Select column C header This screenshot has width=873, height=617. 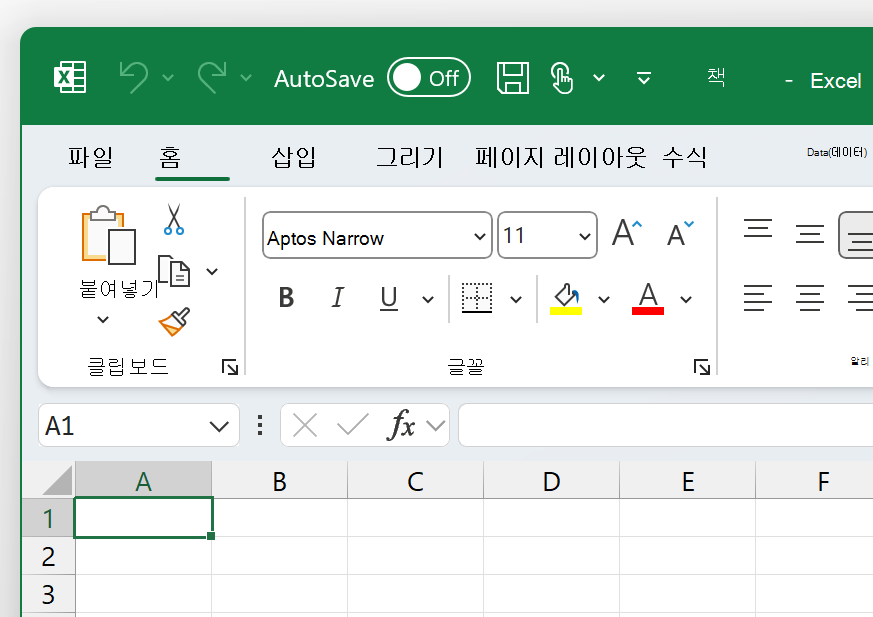pos(415,480)
